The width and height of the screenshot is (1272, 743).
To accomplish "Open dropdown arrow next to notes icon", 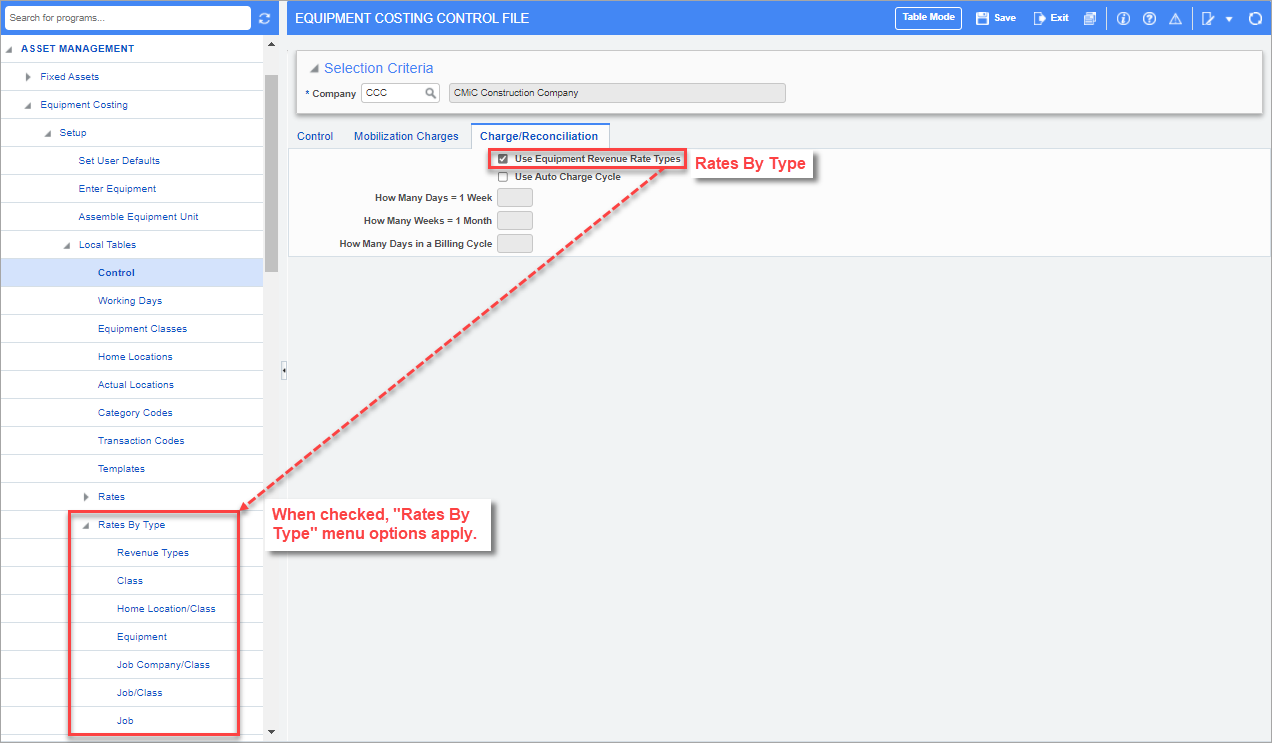I will tap(1228, 18).
